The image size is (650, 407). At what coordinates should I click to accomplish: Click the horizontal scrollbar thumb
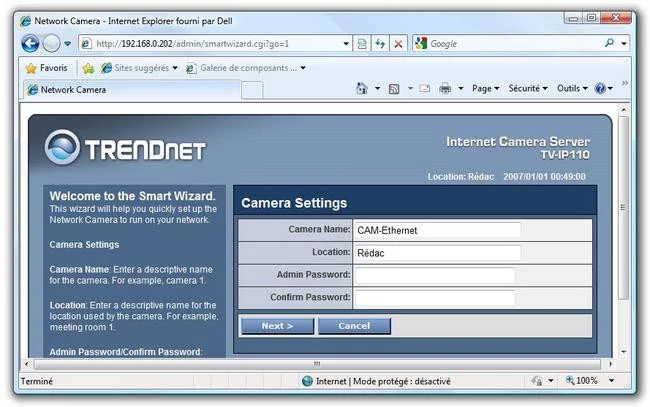317,364
